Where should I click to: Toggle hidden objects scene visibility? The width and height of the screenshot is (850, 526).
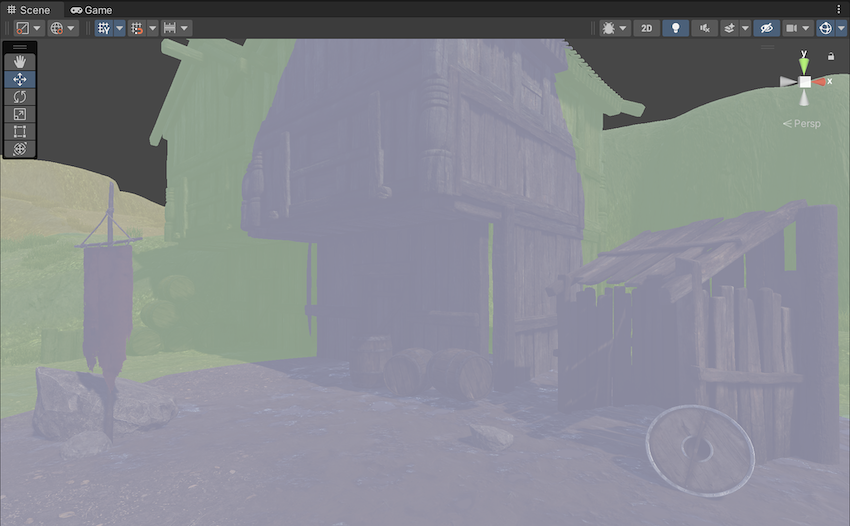click(766, 28)
